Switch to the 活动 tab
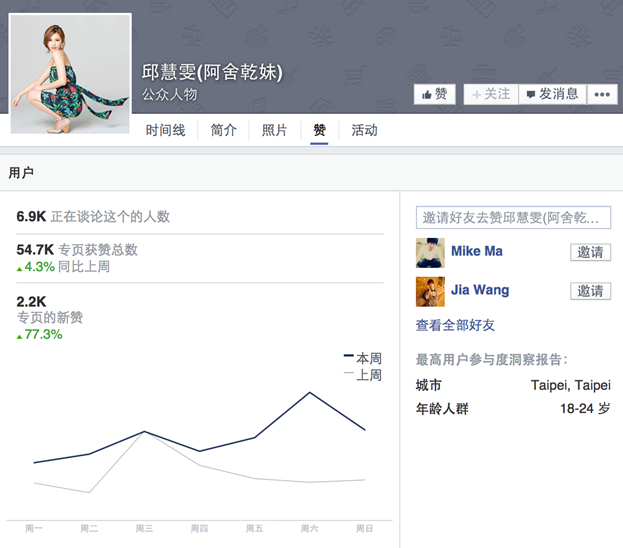The image size is (623, 548). [364, 130]
